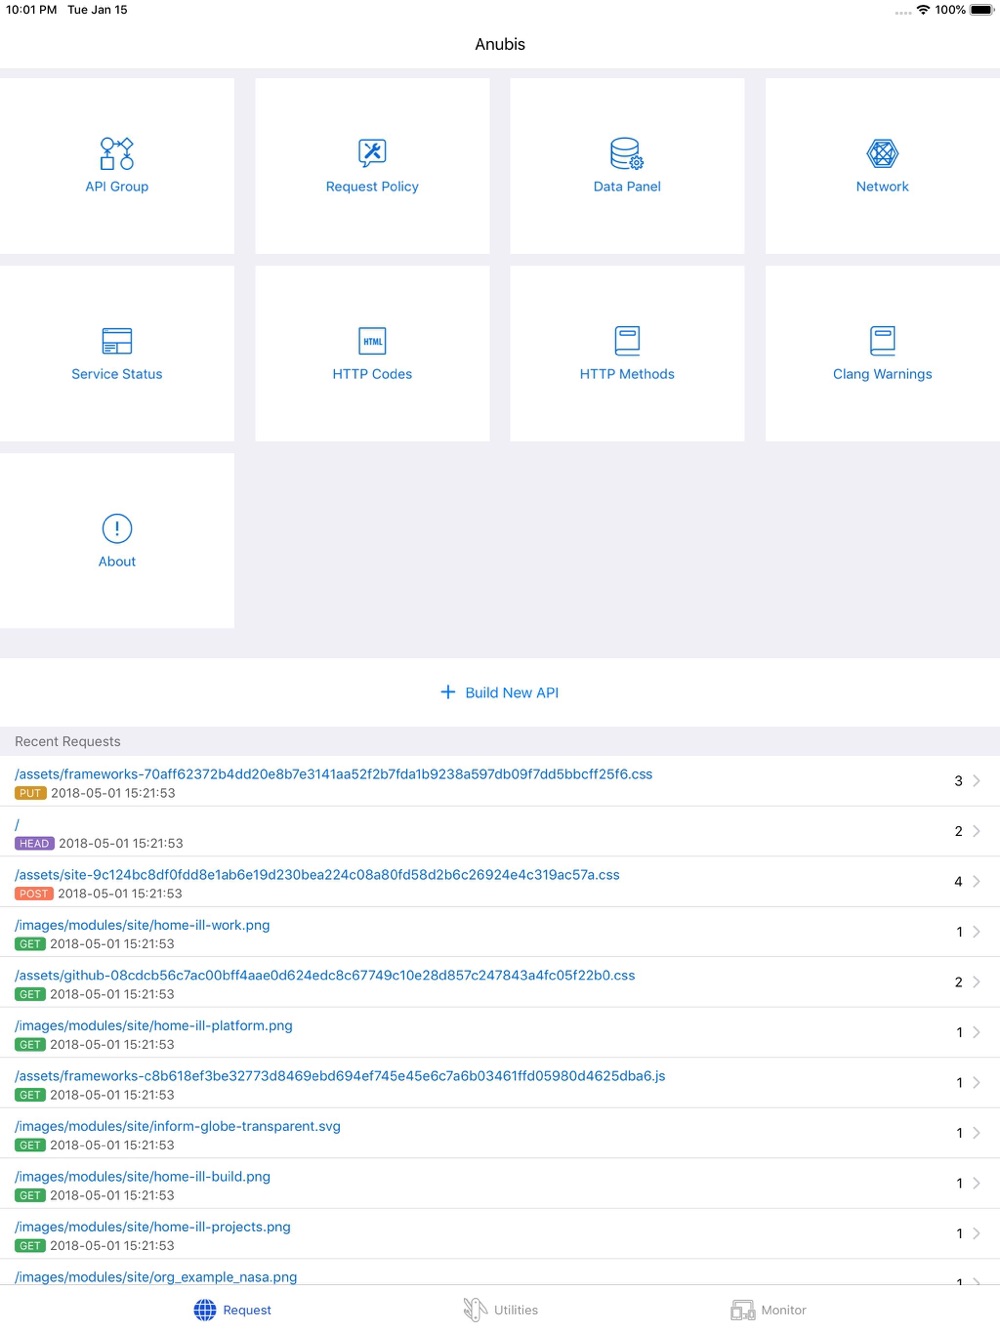
Task: Tap the PUT method badge
Action: pos(31,793)
